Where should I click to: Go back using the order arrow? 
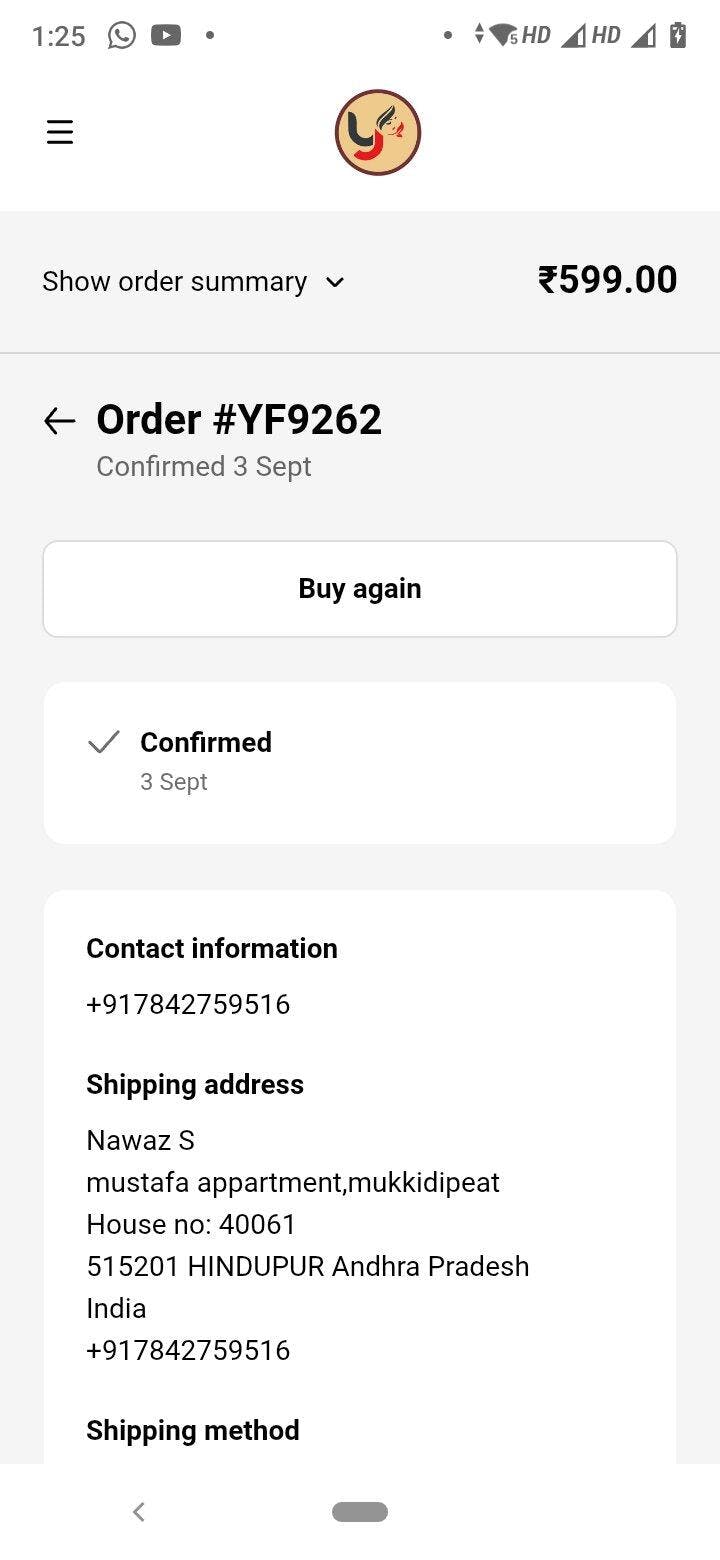click(x=60, y=421)
